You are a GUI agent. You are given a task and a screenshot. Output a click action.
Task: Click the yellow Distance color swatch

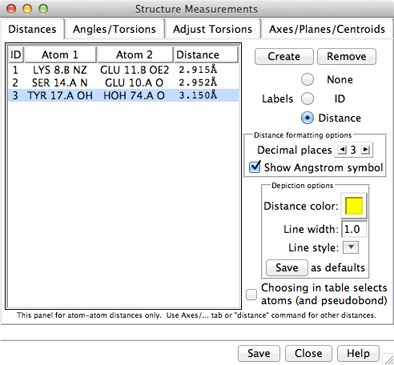[354, 206]
